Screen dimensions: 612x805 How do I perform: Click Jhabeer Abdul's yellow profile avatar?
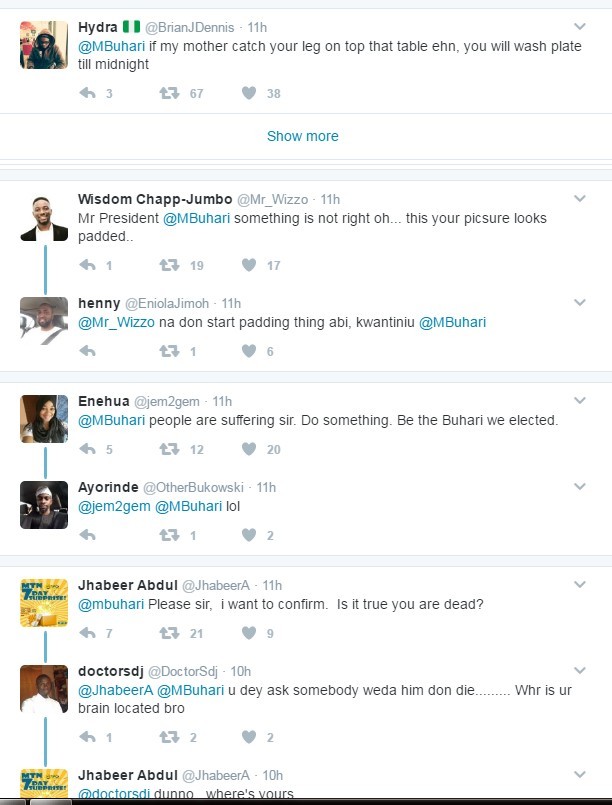[x=44, y=602]
